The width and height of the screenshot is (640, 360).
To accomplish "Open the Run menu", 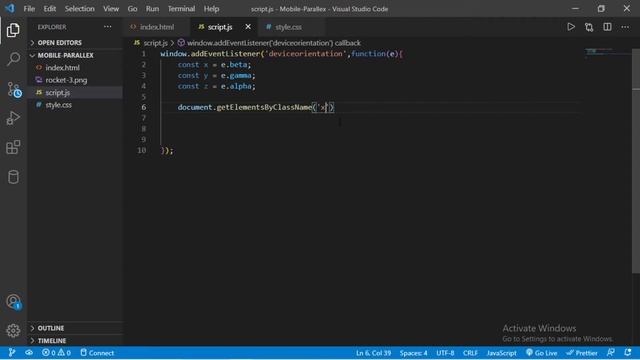I will coord(152,9).
